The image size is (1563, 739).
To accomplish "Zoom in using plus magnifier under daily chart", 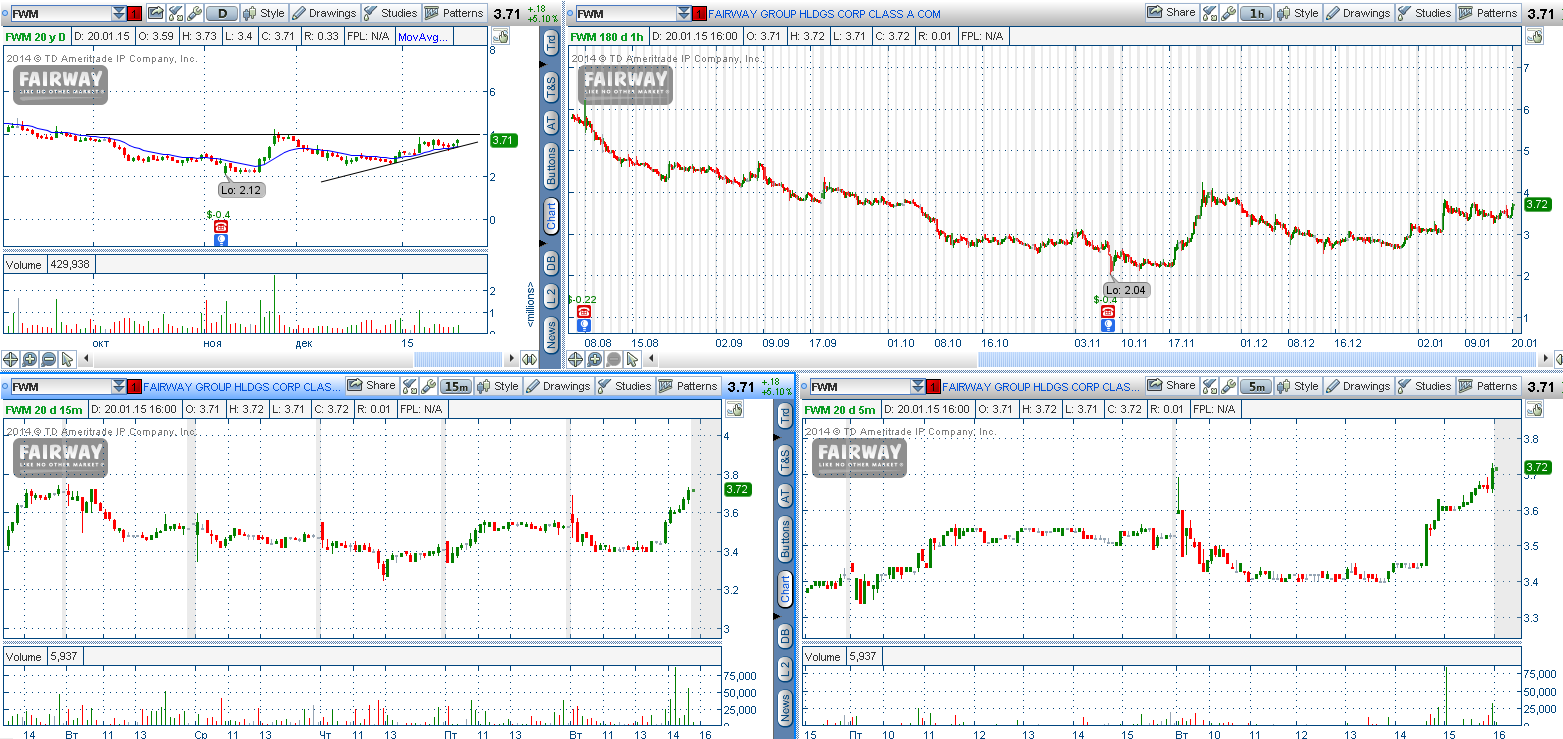I will pos(30,359).
